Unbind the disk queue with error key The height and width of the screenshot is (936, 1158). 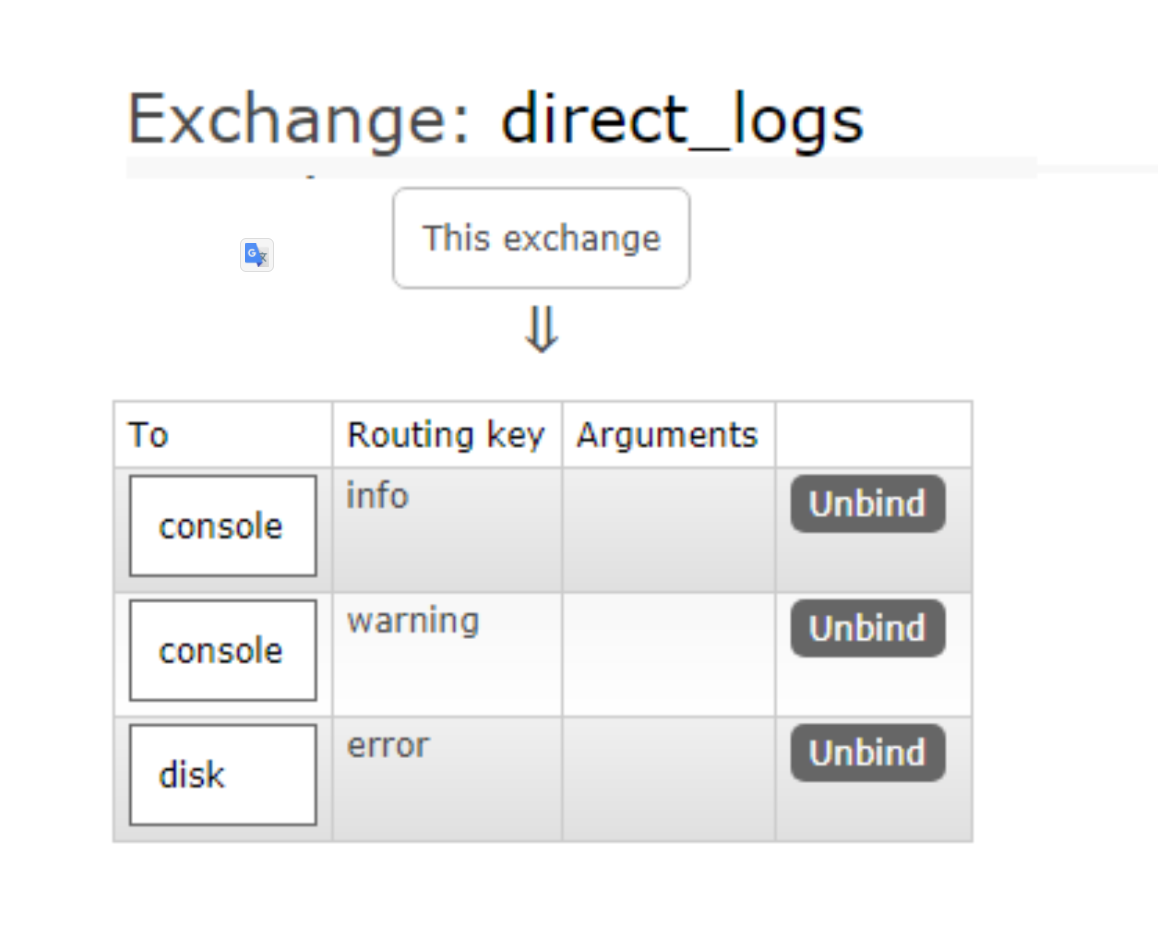pos(868,753)
